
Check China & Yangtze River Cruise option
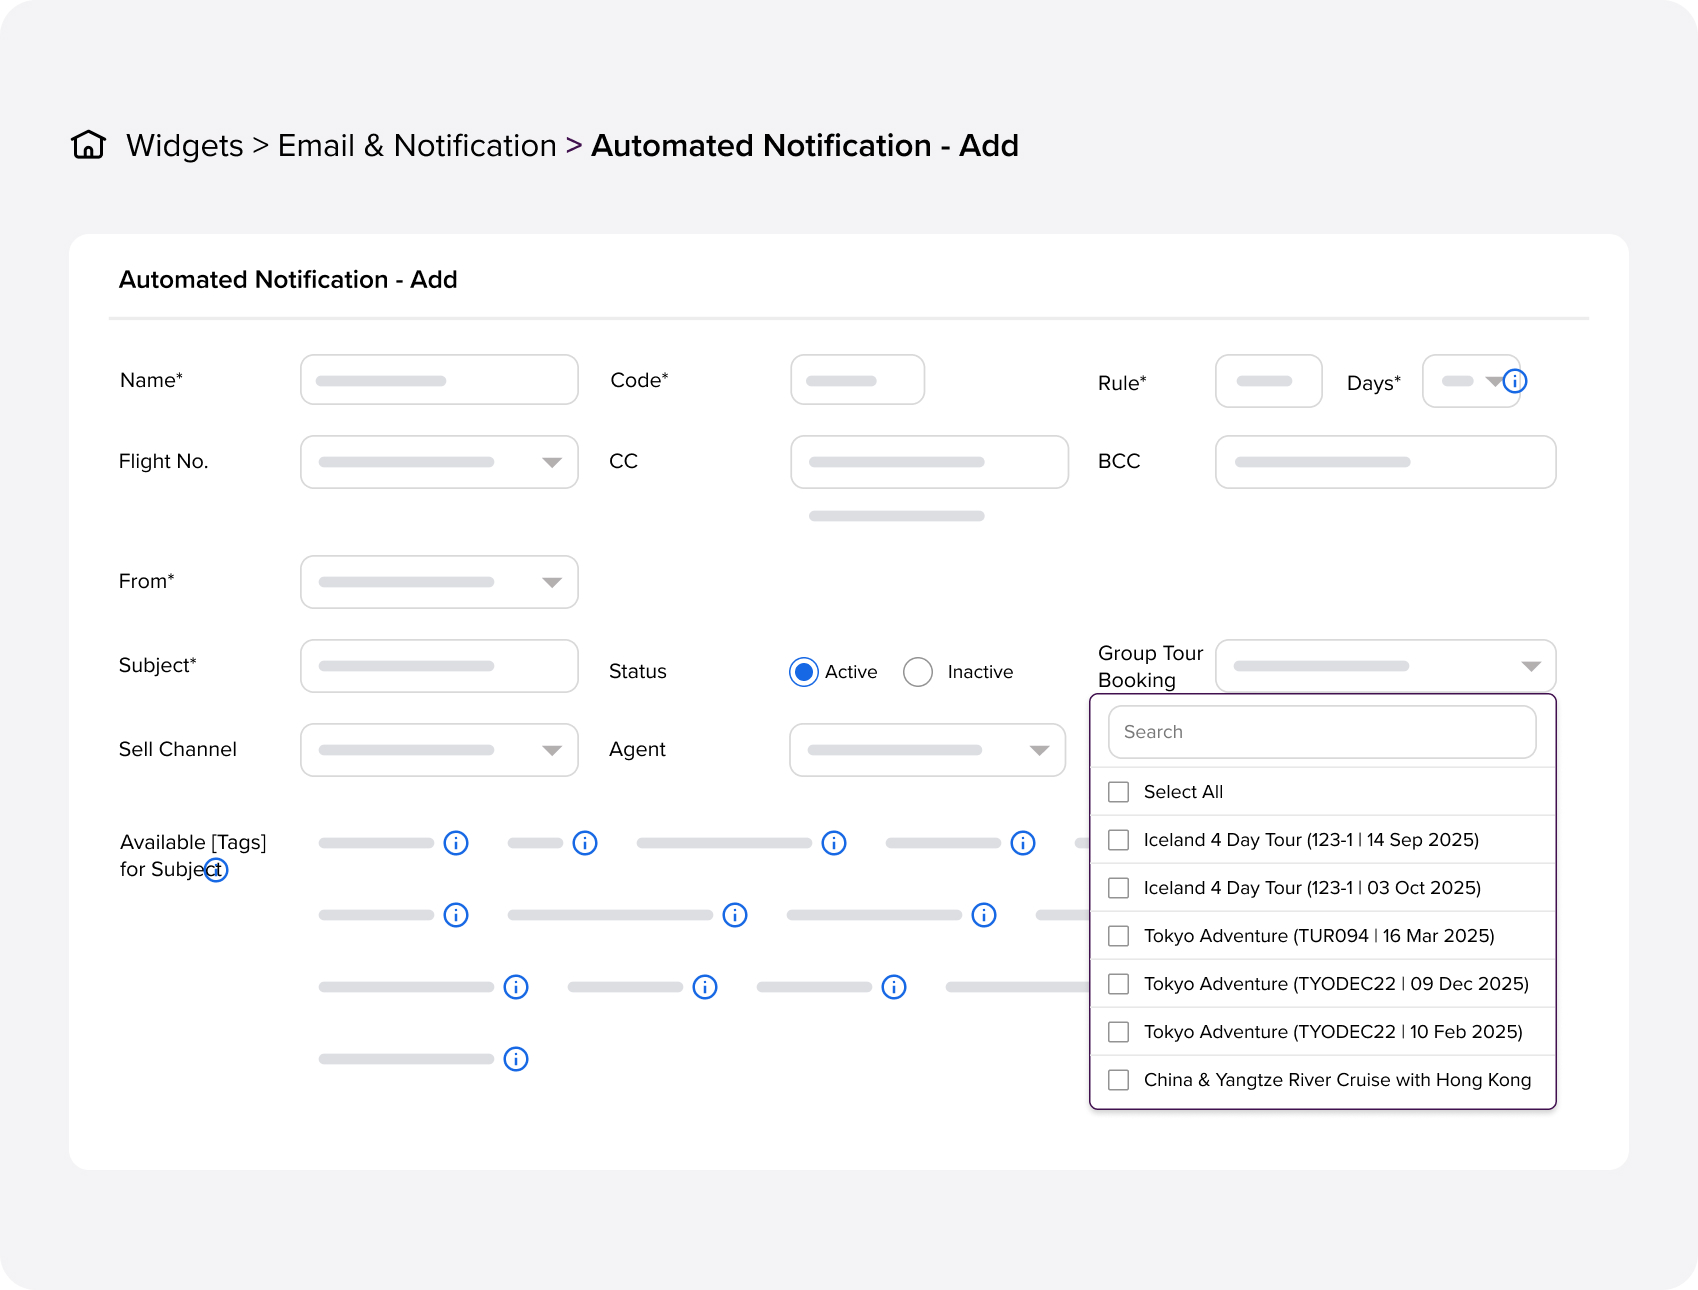click(x=1119, y=1080)
